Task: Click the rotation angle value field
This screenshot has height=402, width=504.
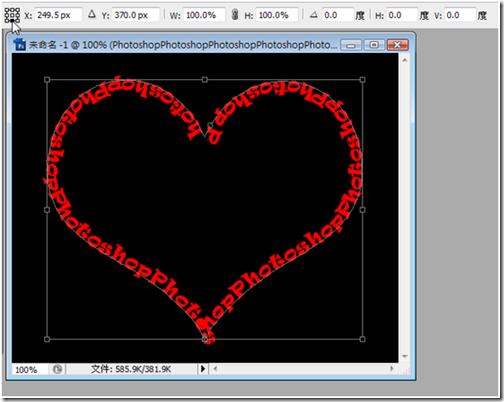Action: tap(337, 15)
